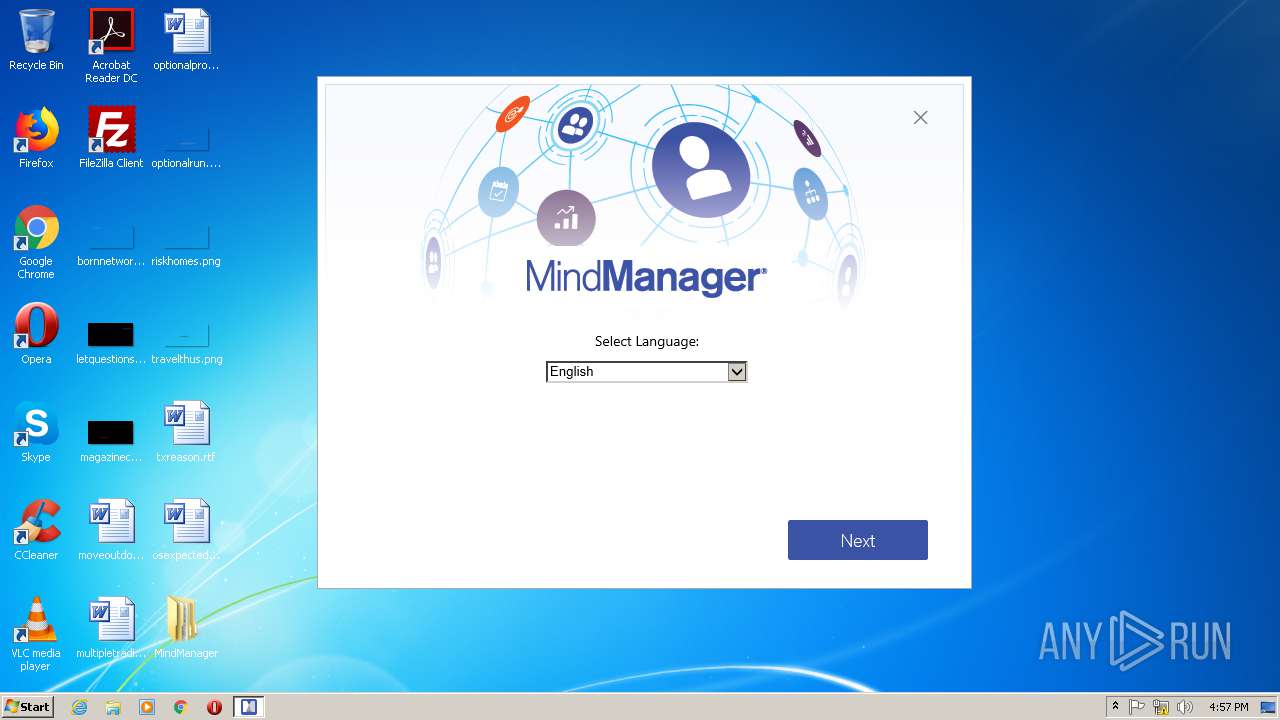Viewport: 1280px width, 720px height.
Task: Click the English language combo box field
Action: point(646,372)
